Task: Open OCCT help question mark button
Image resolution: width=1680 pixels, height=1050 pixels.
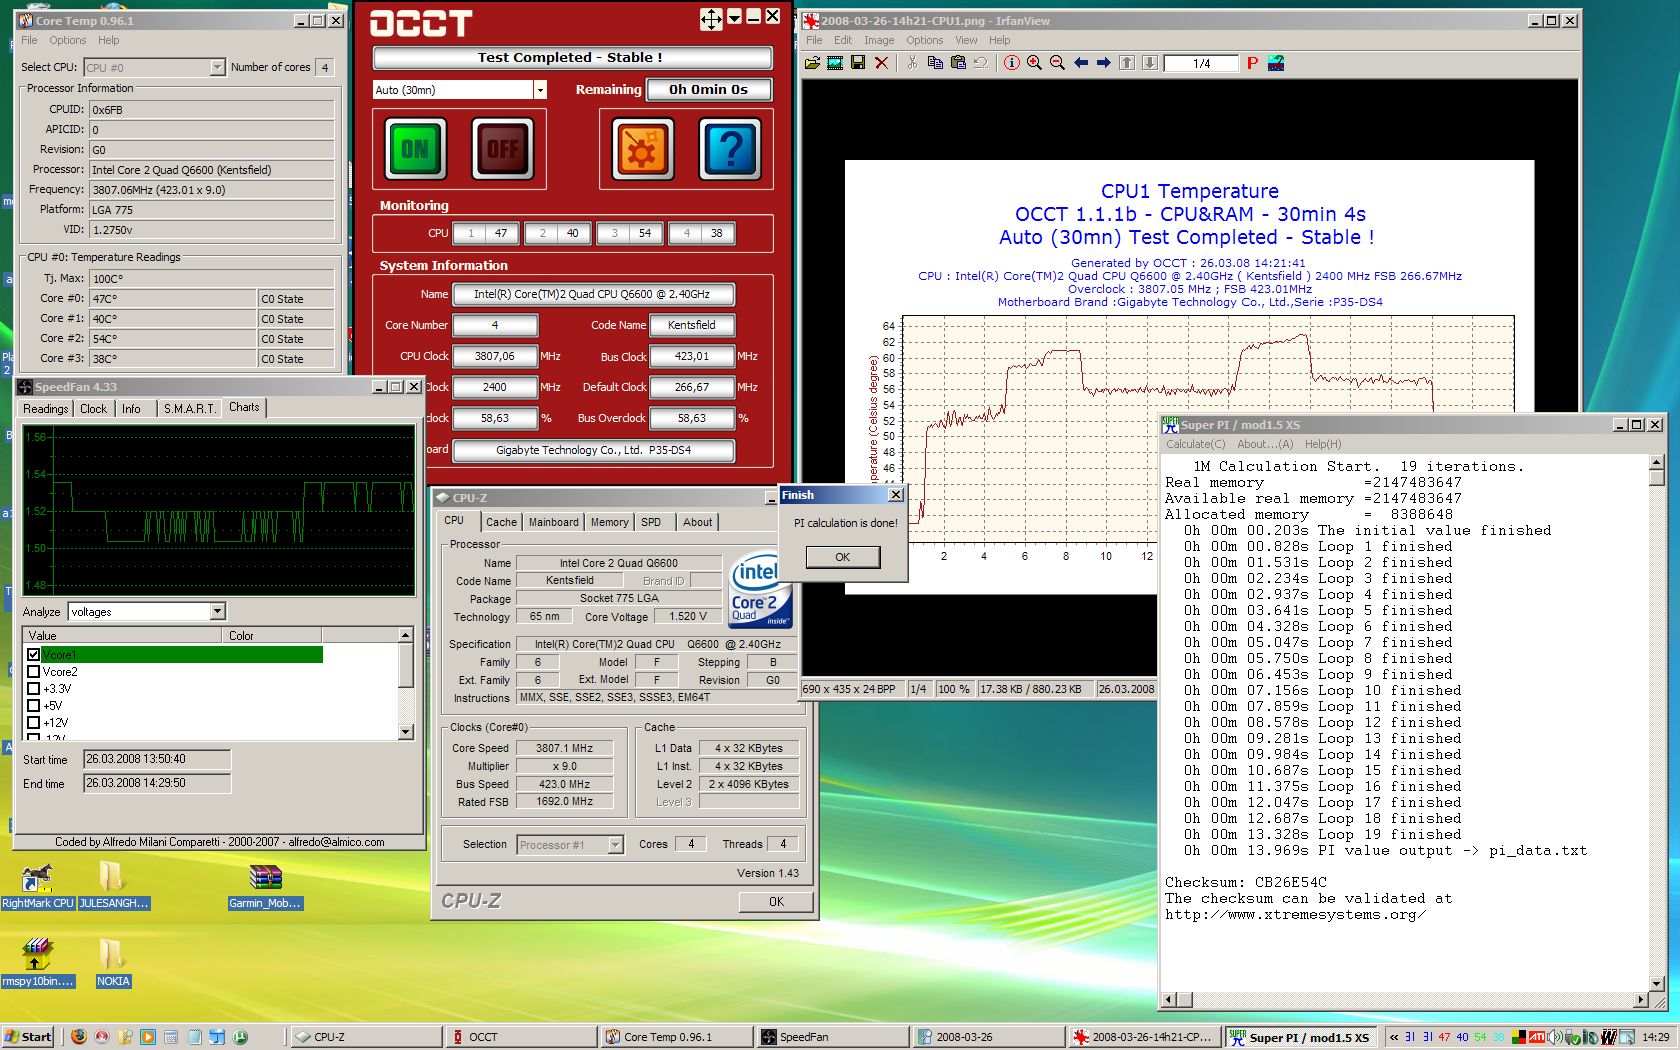Action: pyautogui.click(x=730, y=149)
